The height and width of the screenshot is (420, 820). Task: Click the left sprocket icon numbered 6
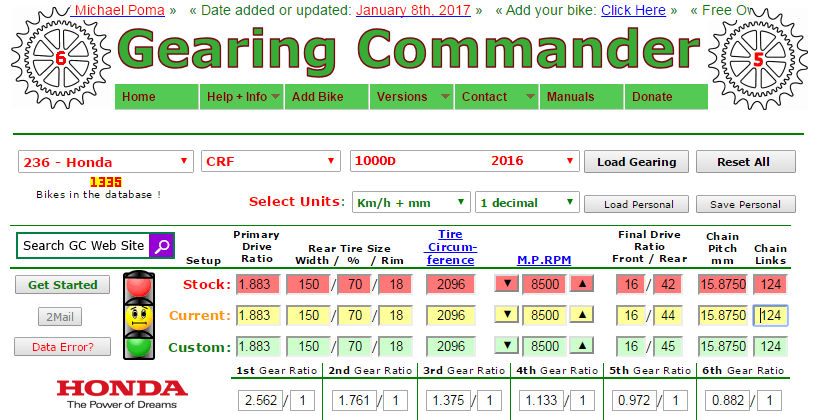pos(59,57)
